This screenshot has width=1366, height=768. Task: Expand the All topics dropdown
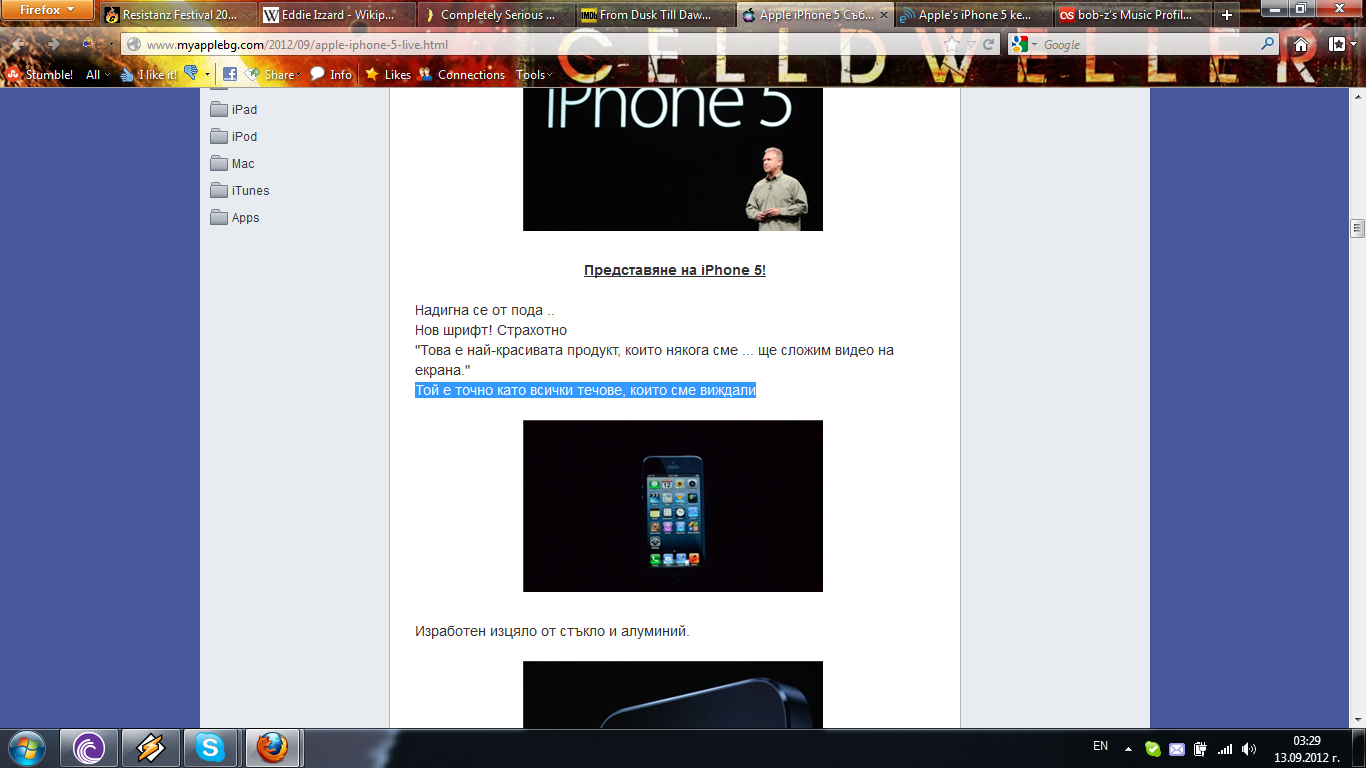click(x=97, y=74)
